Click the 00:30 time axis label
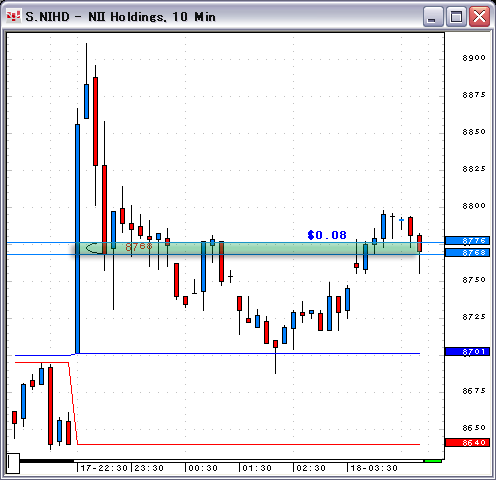This screenshot has height=480, width=496. coord(203,468)
